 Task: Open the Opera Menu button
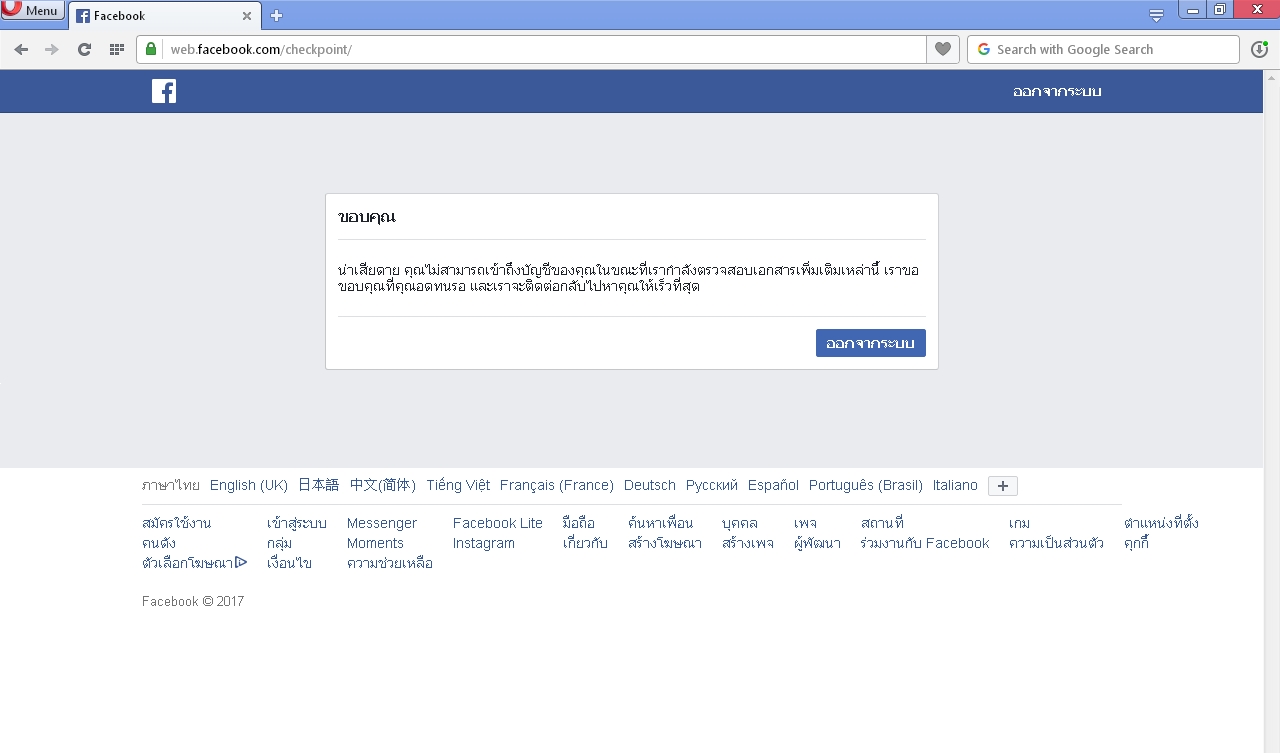32,11
